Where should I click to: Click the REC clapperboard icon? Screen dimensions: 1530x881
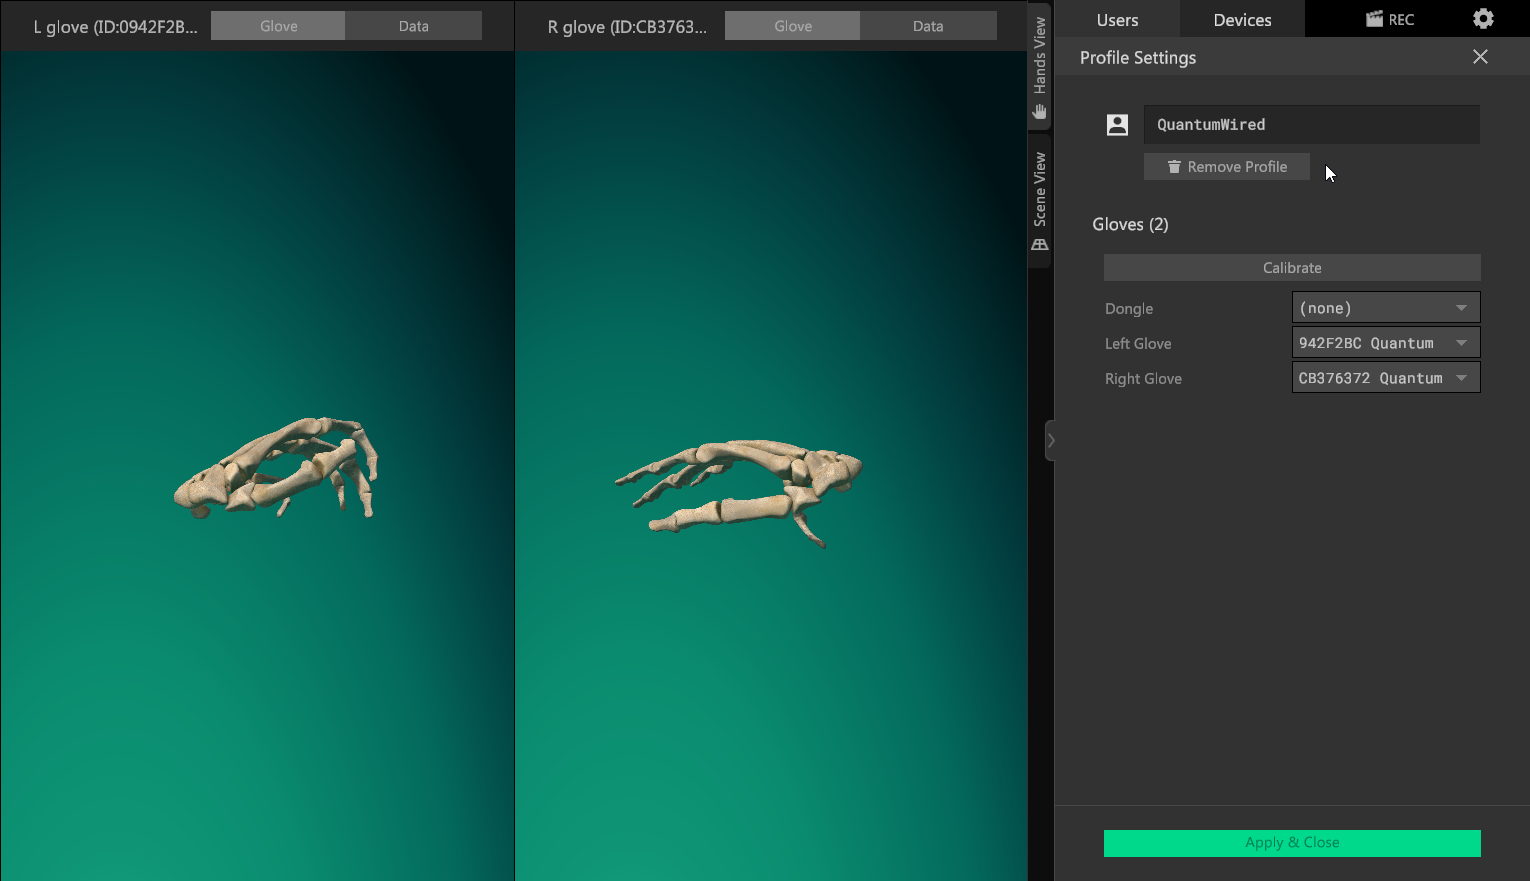(1374, 19)
